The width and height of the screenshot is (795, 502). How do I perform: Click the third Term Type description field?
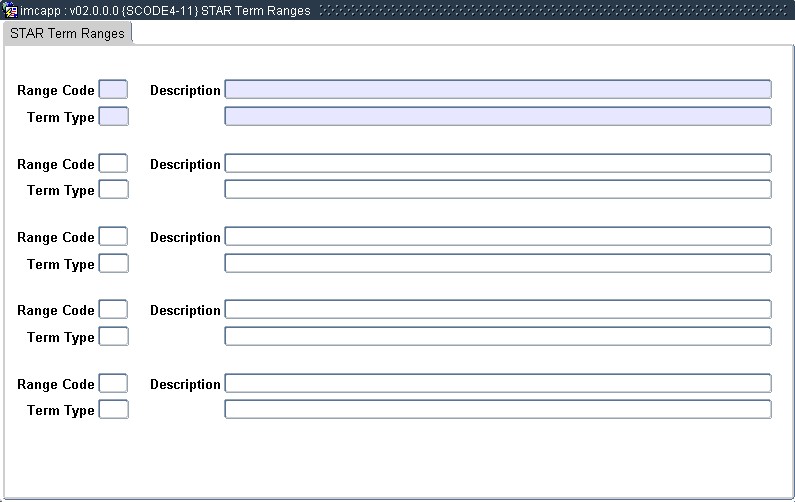pyautogui.click(x=498, y=263)
